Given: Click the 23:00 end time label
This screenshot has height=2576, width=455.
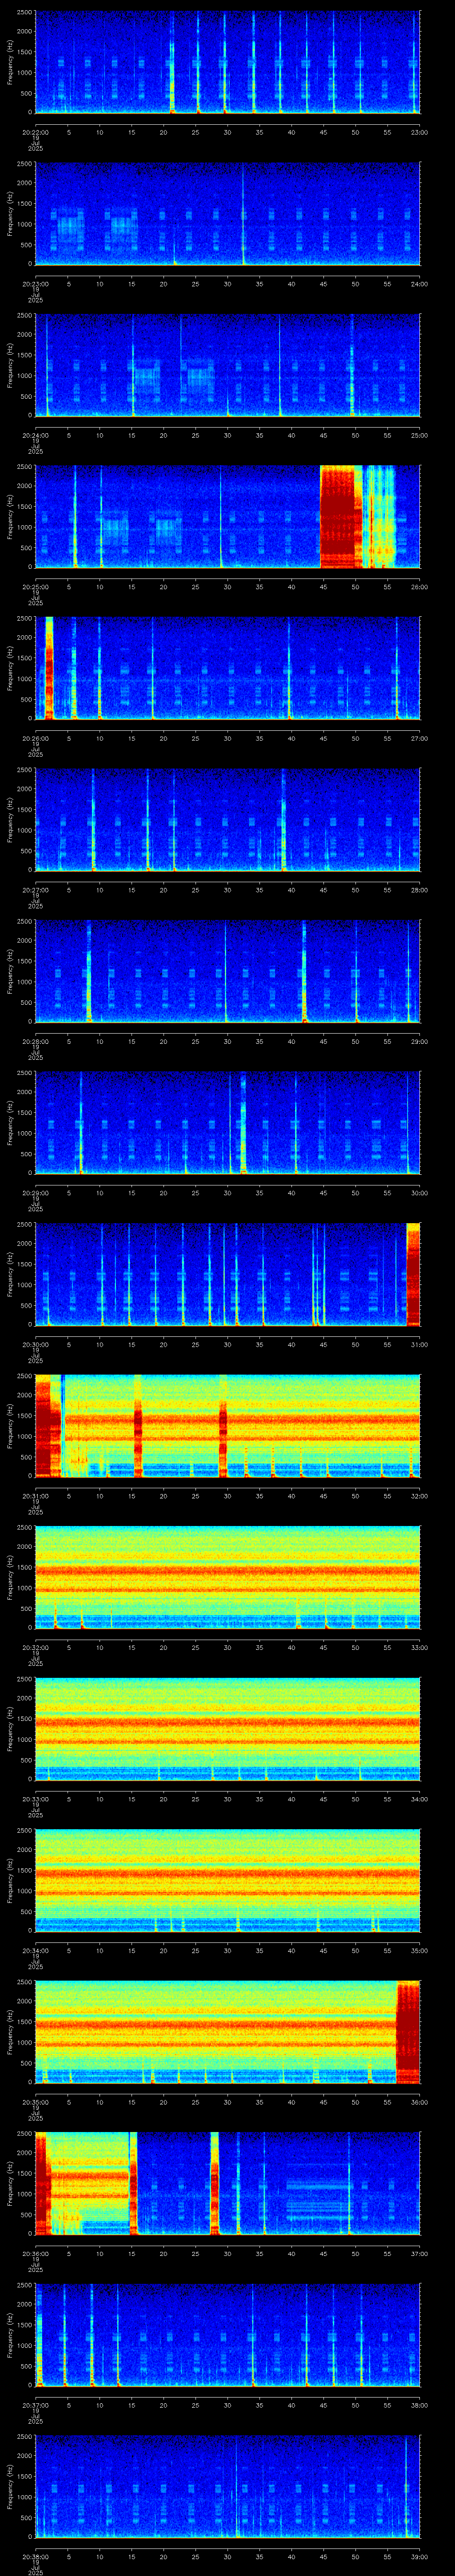Looking at the screenshot, I should pyautogui.click(x=419, y=132).
